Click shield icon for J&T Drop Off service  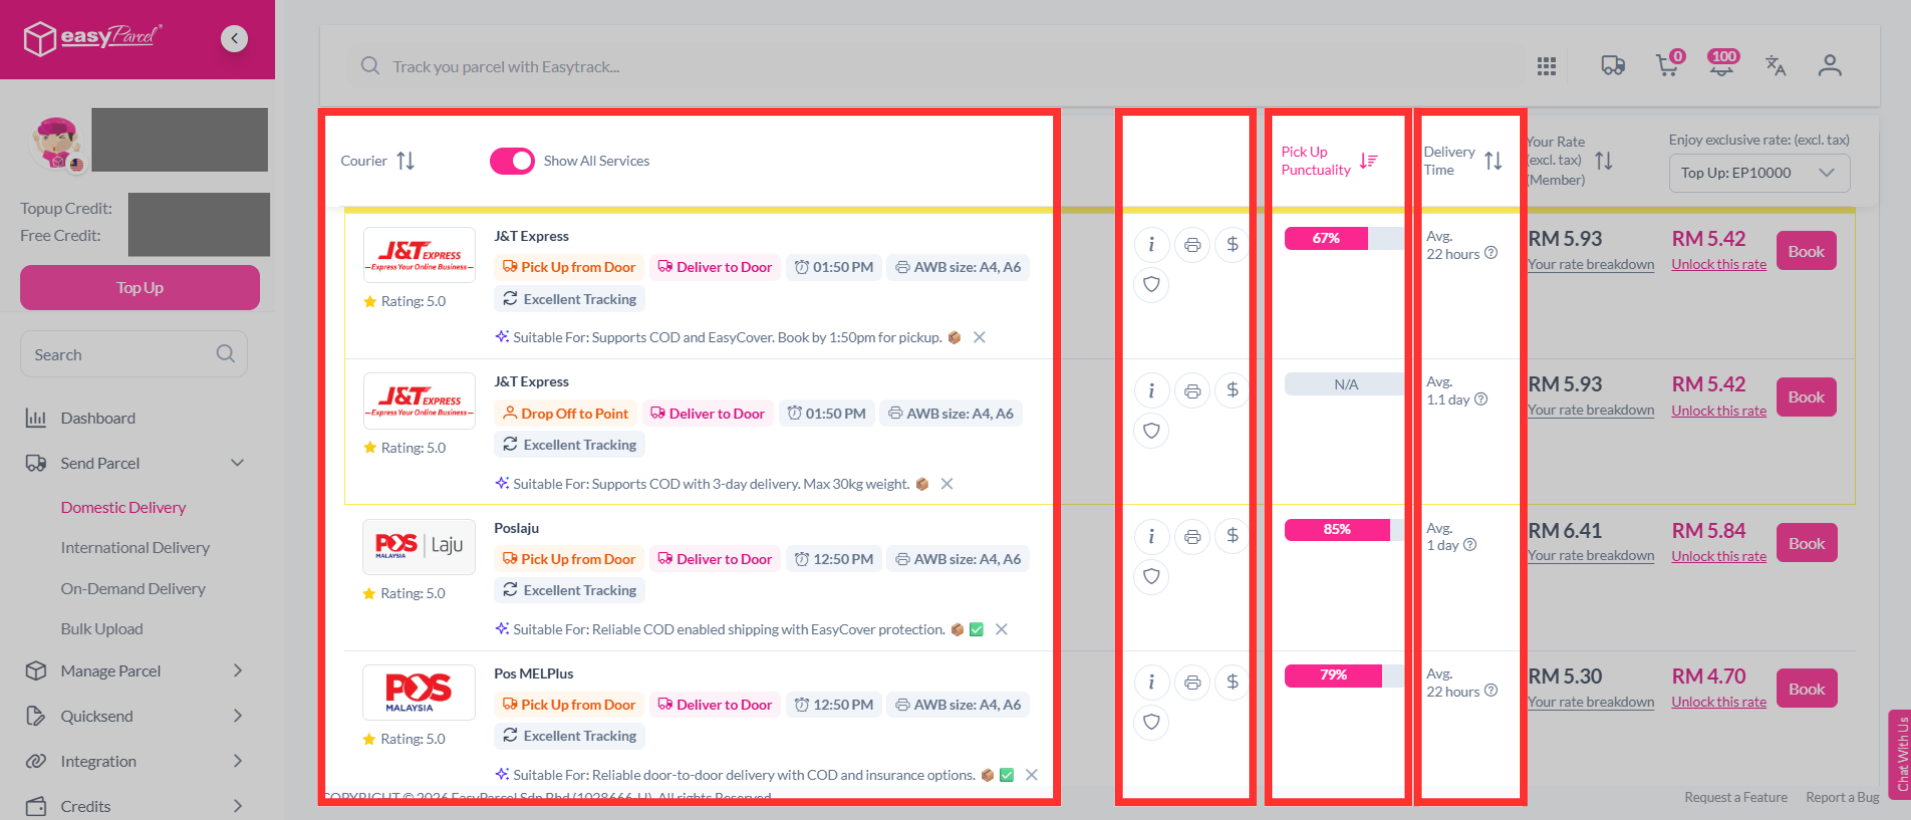pos(1151,431)
